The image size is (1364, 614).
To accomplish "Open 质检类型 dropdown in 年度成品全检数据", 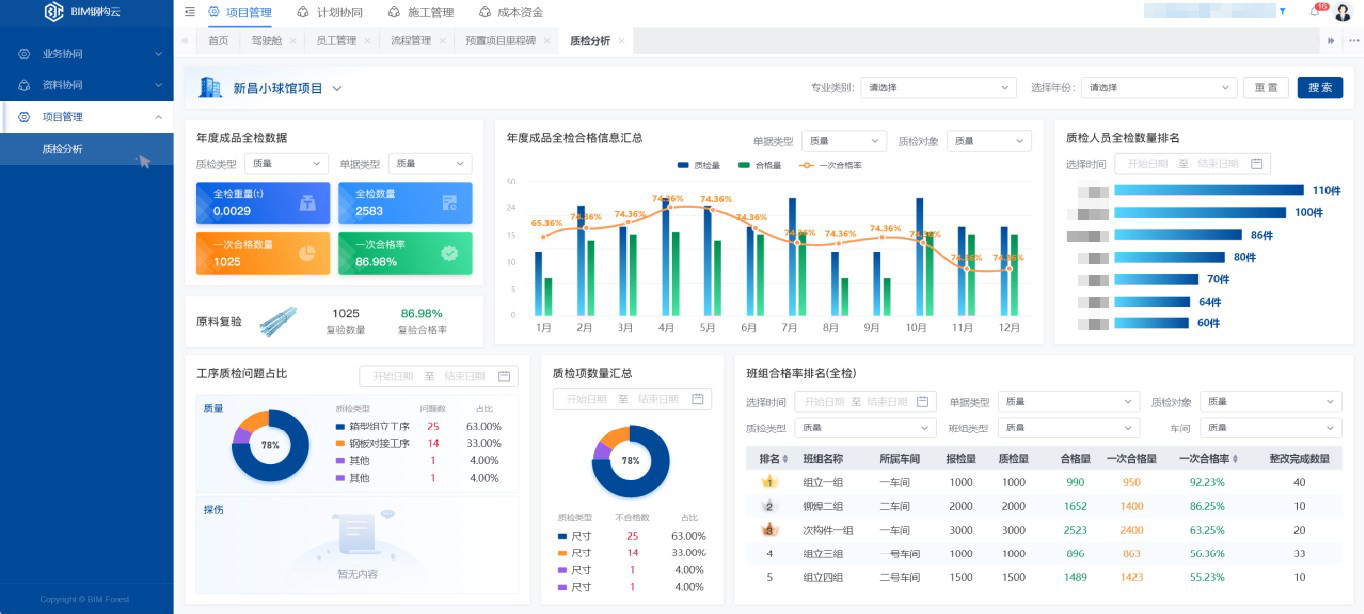I will tap(286, 163).
